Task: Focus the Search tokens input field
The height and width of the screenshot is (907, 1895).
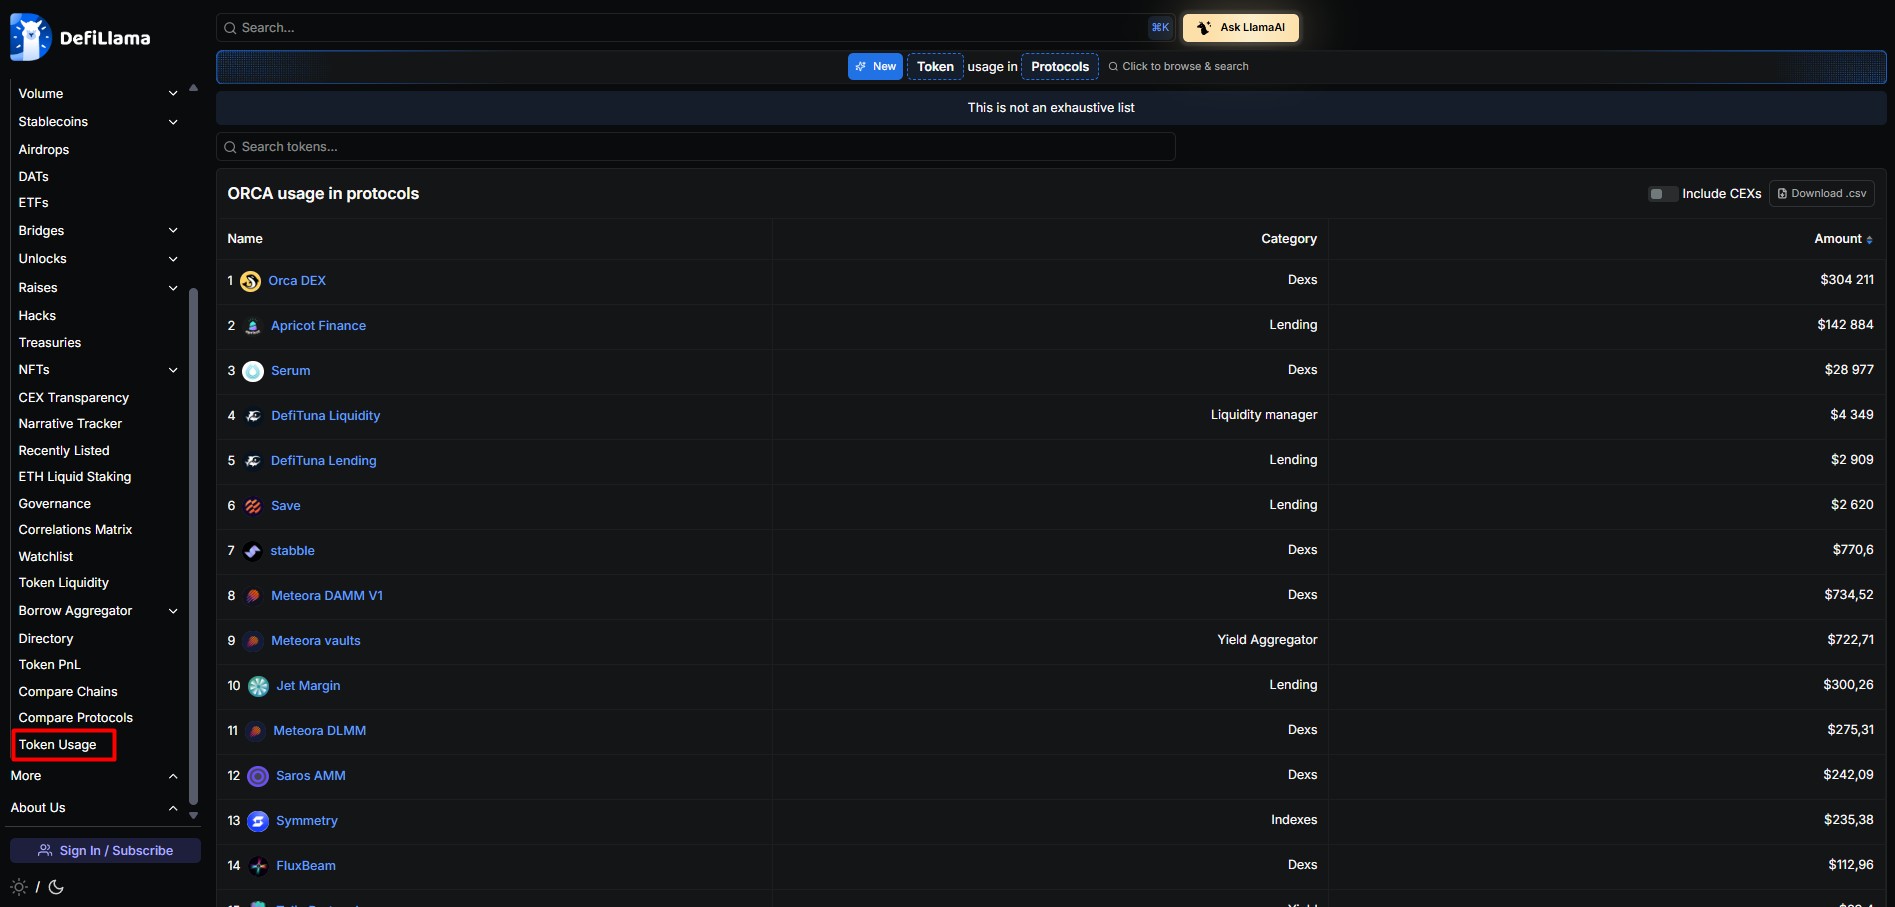Action: tap(695, 147)
